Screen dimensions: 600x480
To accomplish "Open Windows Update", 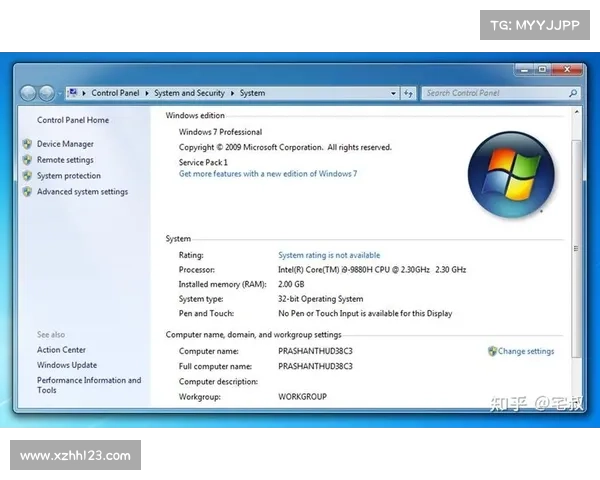I will tap(67, 365).
